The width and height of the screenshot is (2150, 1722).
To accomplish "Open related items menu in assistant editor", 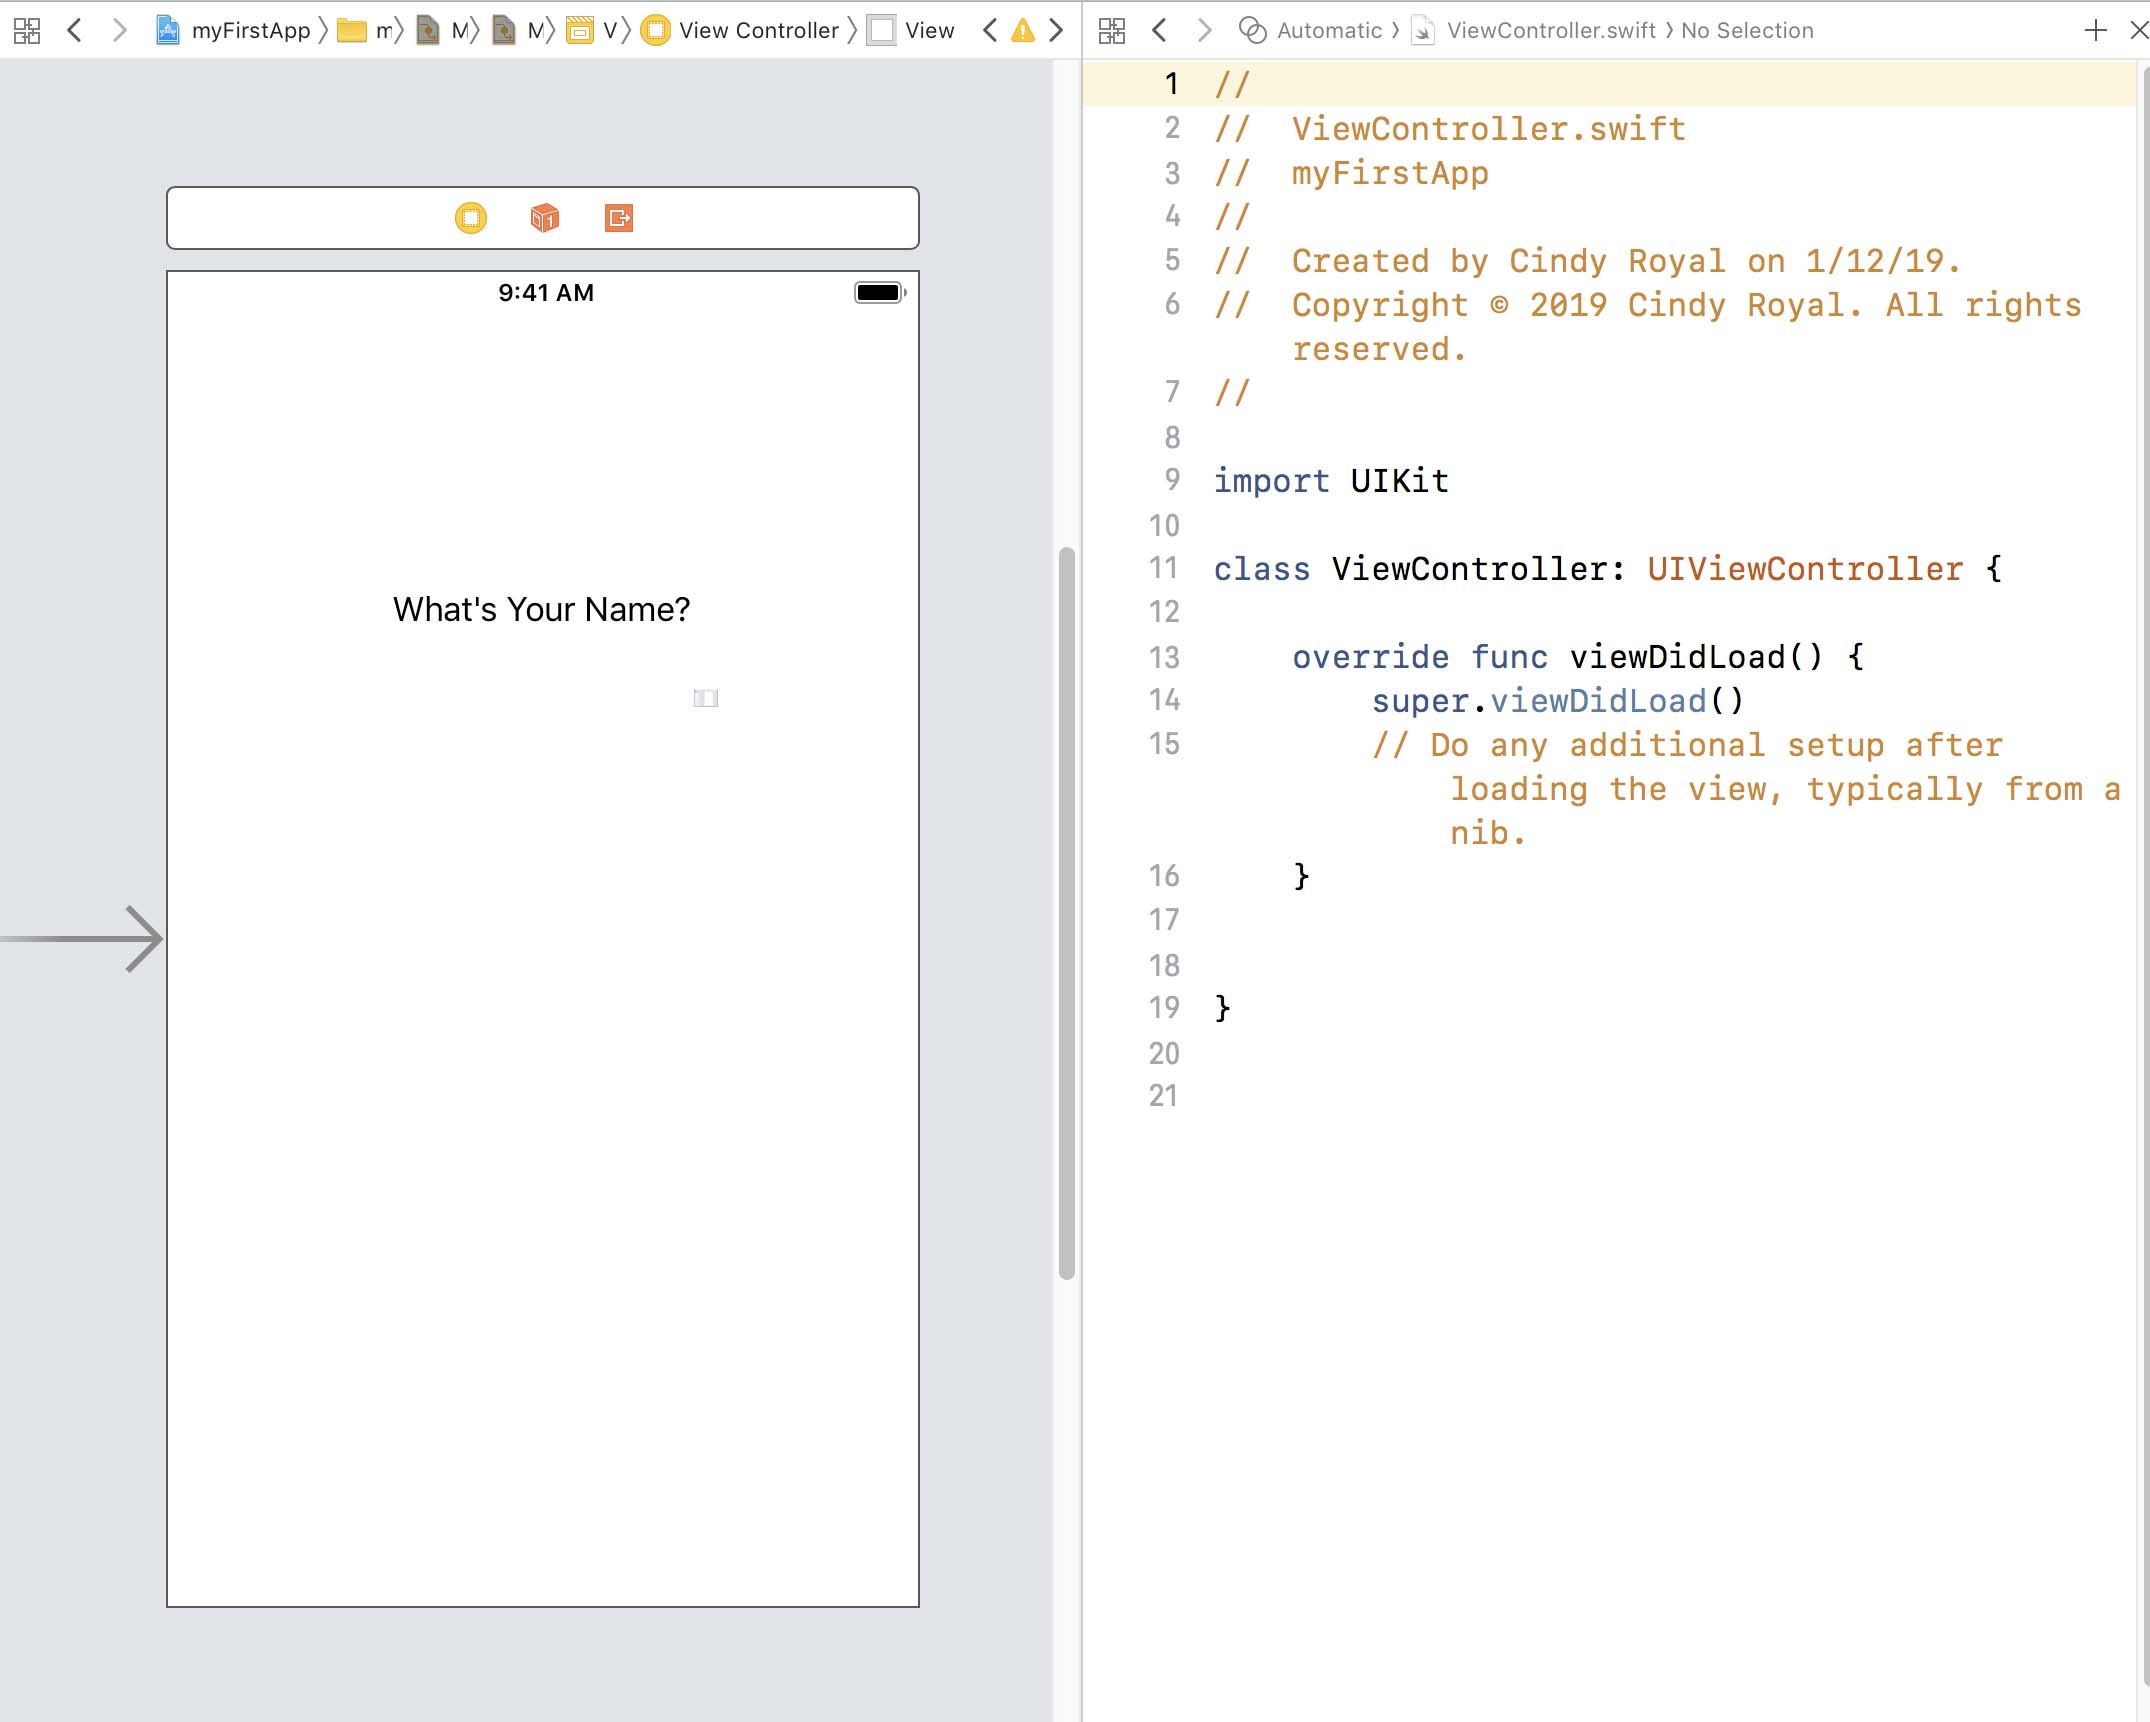I will pos(1111,31).
